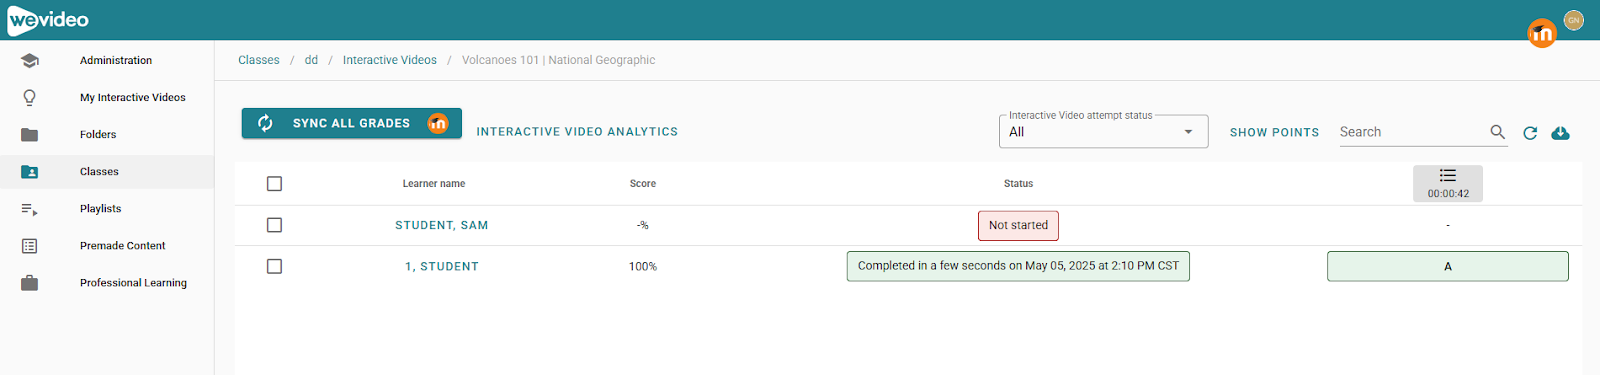Open the question column header at 00:00:42
Screen dimensions: 1600x375
(1448, 184)
